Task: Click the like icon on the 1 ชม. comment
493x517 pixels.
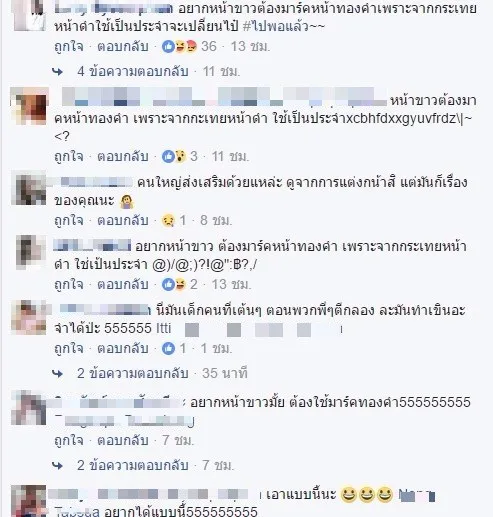Action: 168,349
